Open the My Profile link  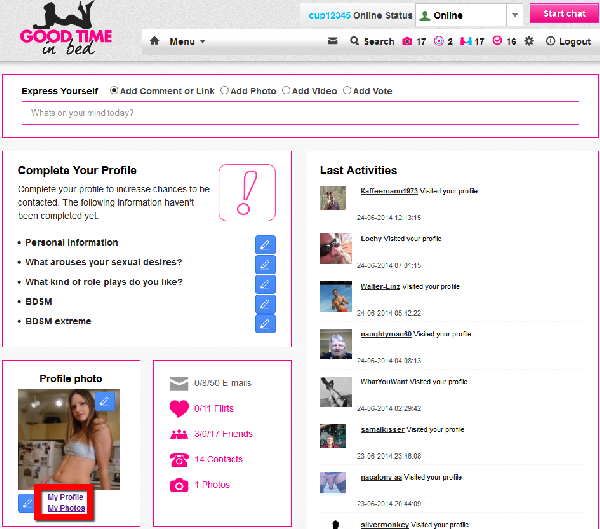coord(66,497)
